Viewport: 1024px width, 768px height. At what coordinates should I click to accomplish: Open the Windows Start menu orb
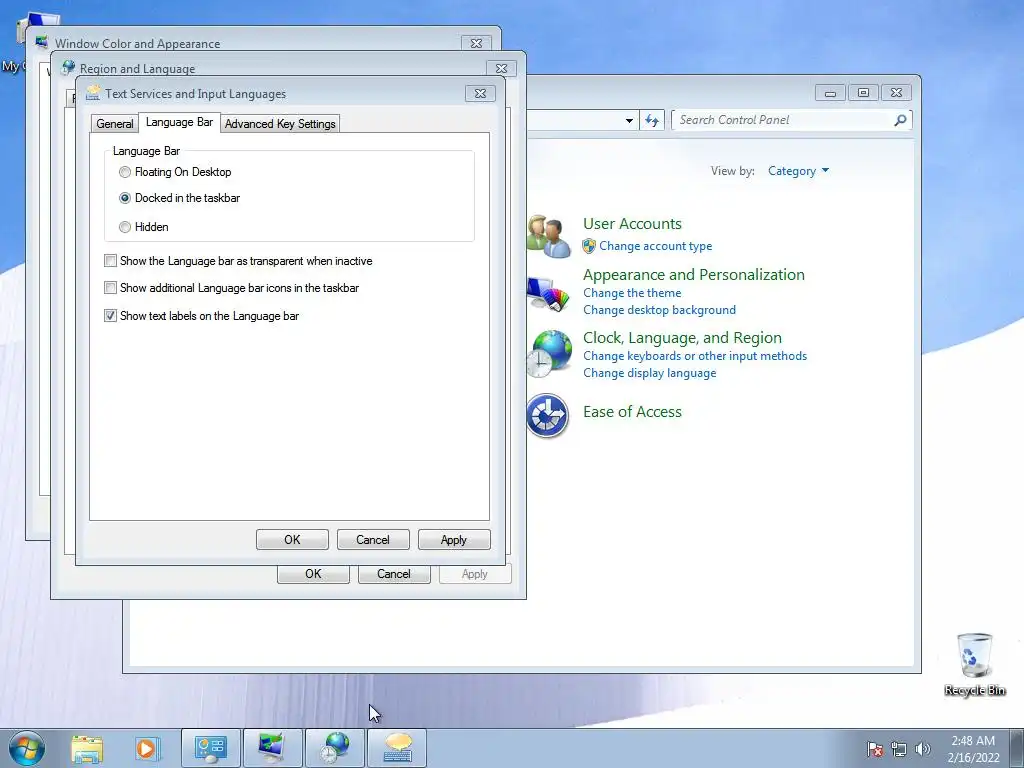tap(26, 748)
